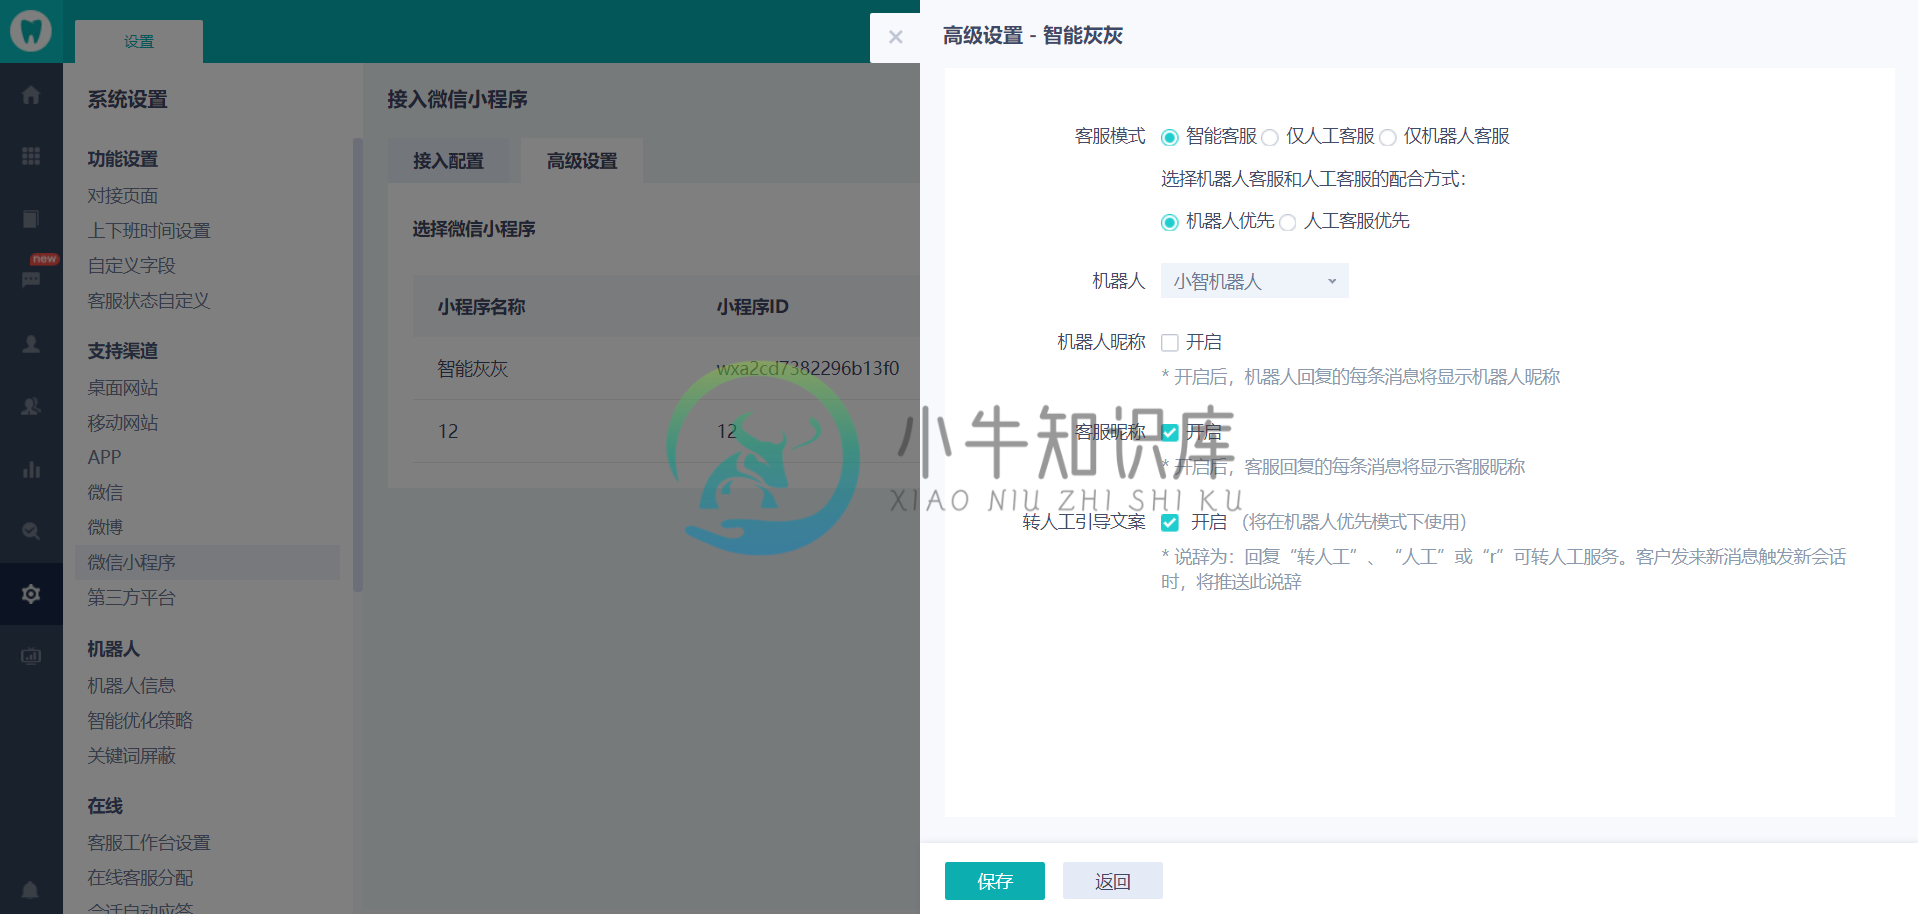Viewport: 1918px width, 914px height.
Task: Open 关键词屏蔽 menu item
Action: pos(131,756)
